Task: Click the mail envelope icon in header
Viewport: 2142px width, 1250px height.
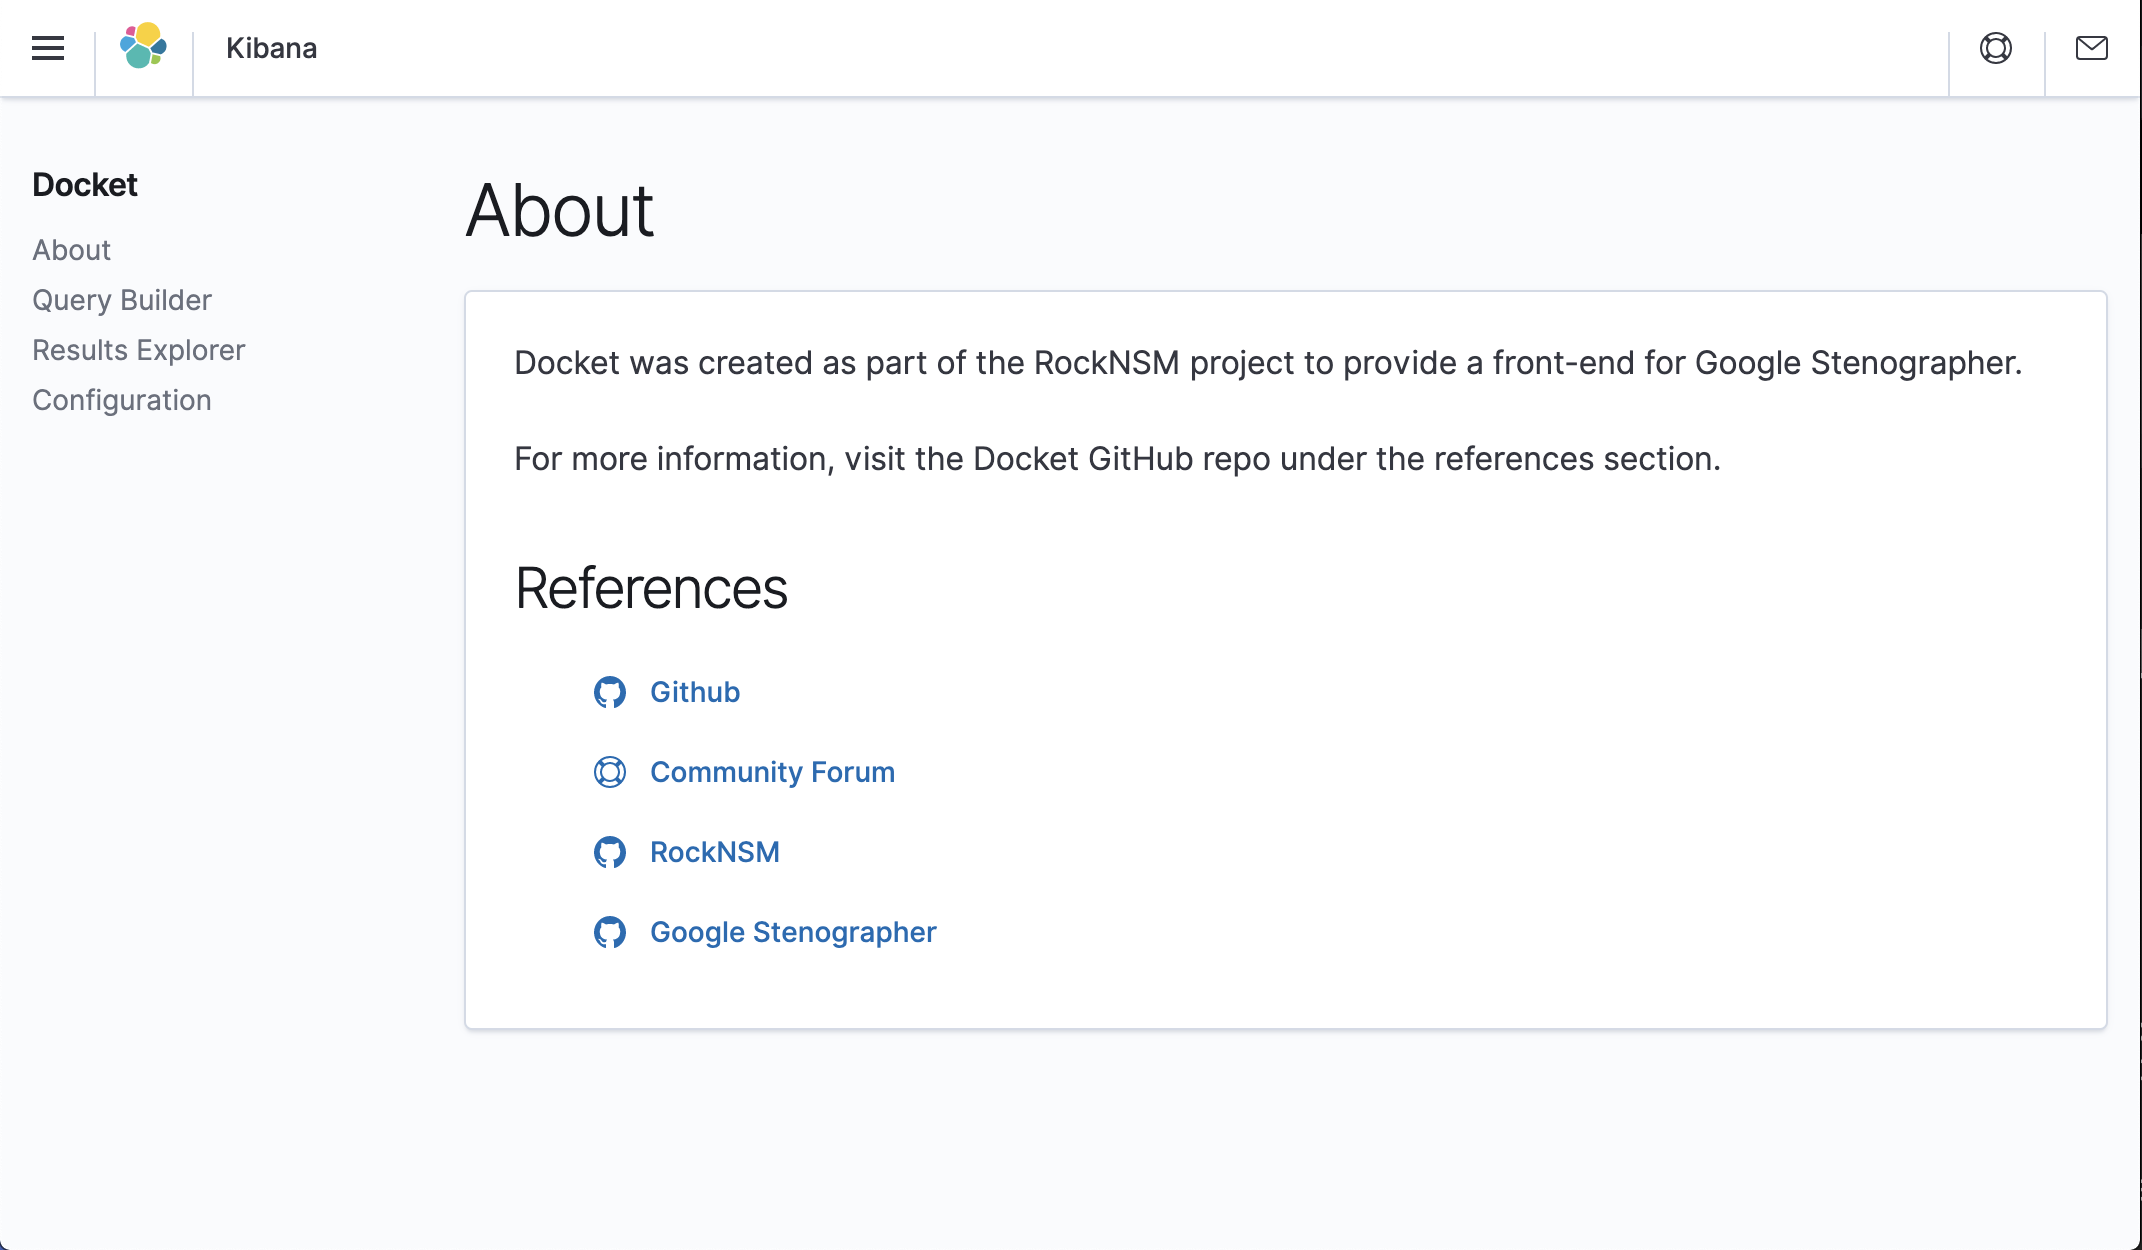Action: pos(2091,48)
